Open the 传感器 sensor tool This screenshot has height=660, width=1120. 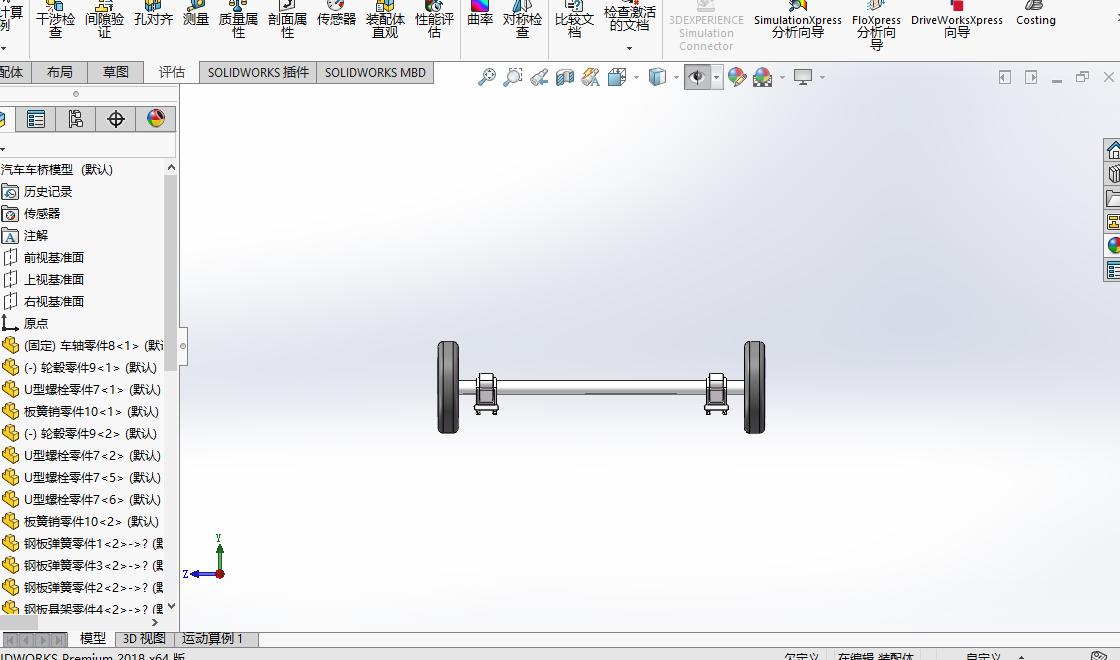point(336,14)
